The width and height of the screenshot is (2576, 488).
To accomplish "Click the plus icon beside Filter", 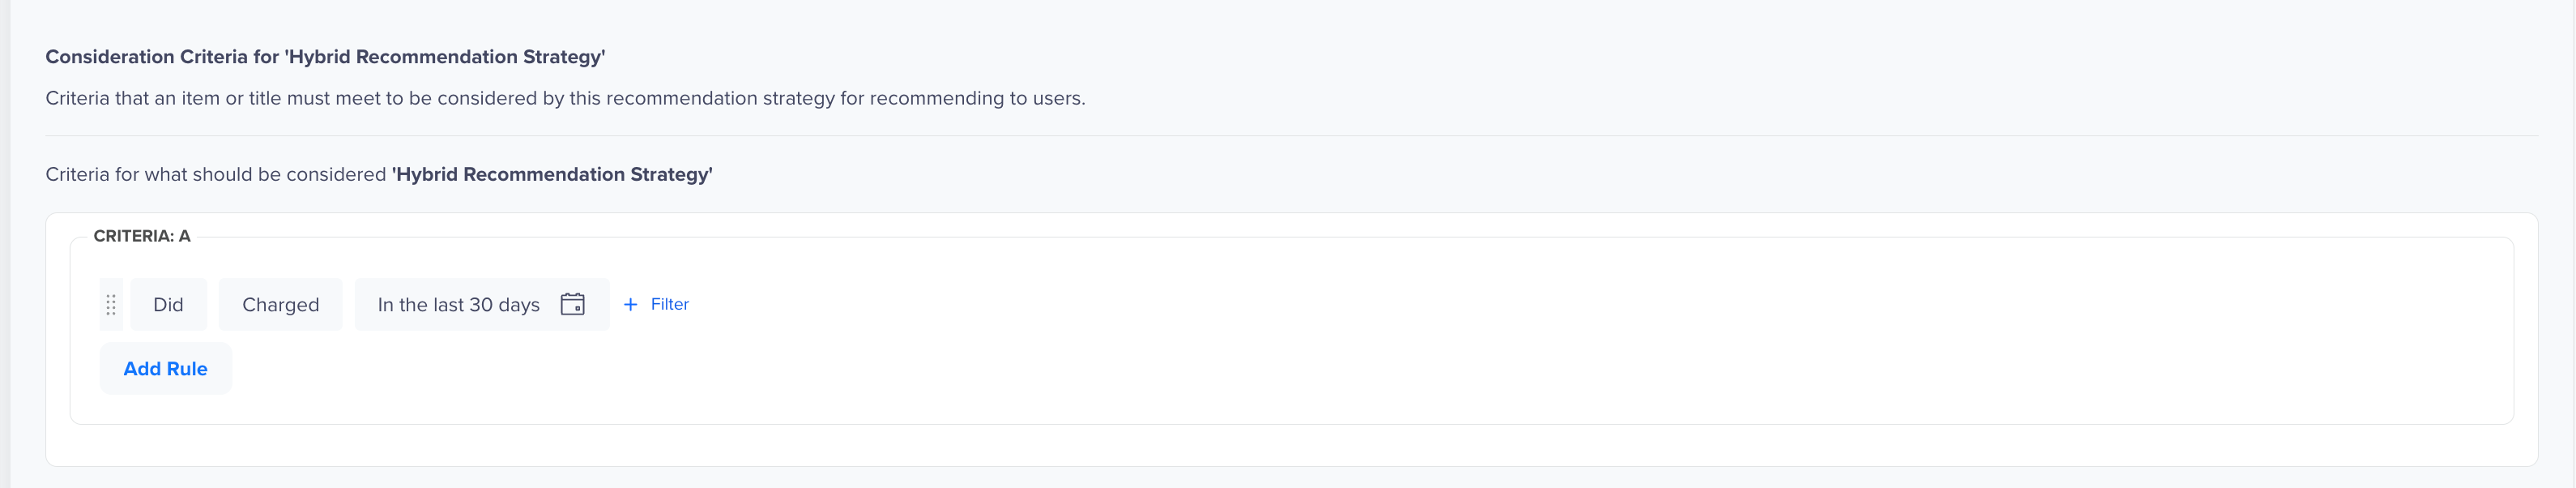I will (630, 304).
